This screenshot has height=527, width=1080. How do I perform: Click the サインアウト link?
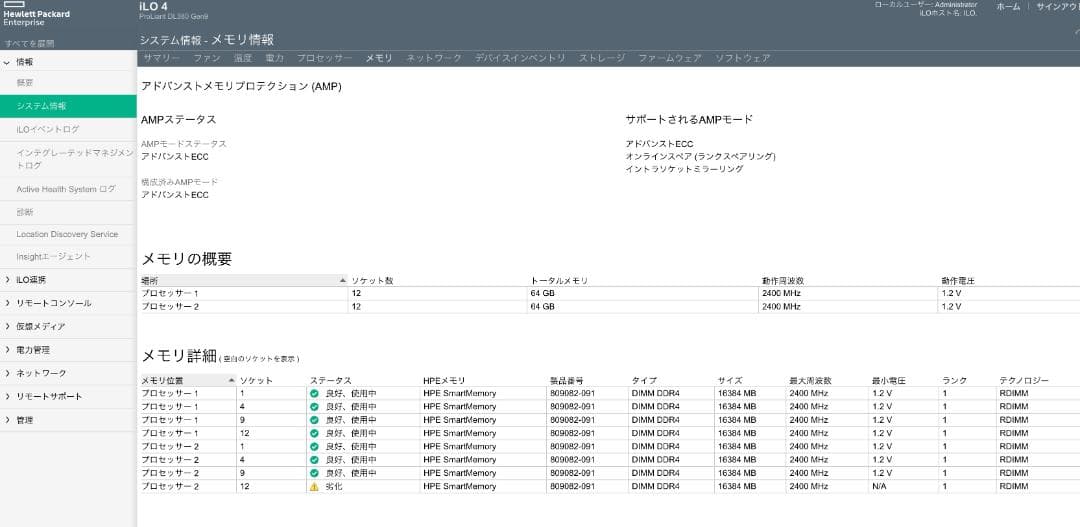(1058, 6)
